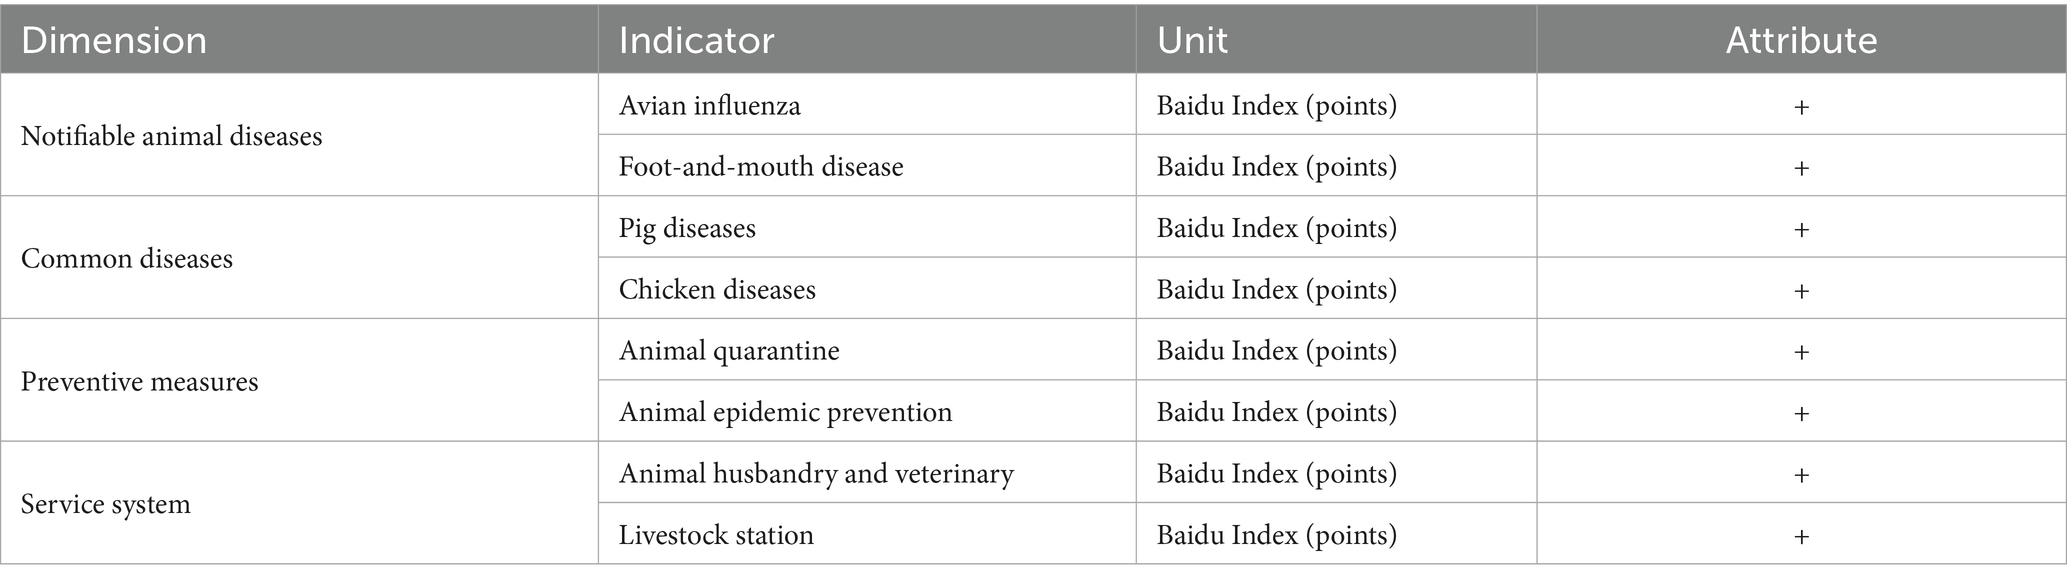Click the Notifiable animal diseases cell

[x=172, y=136]
